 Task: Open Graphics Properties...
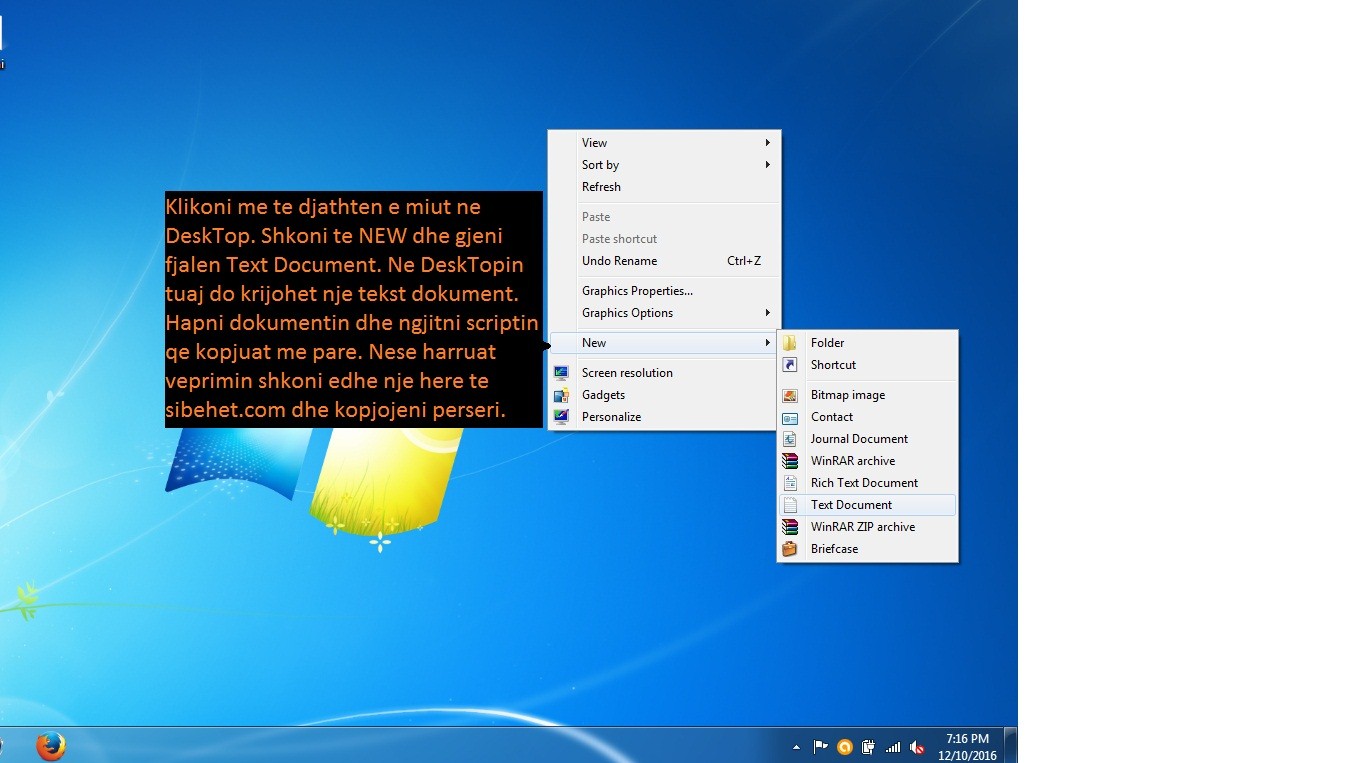pyautogui.click(x=664, y=291)
